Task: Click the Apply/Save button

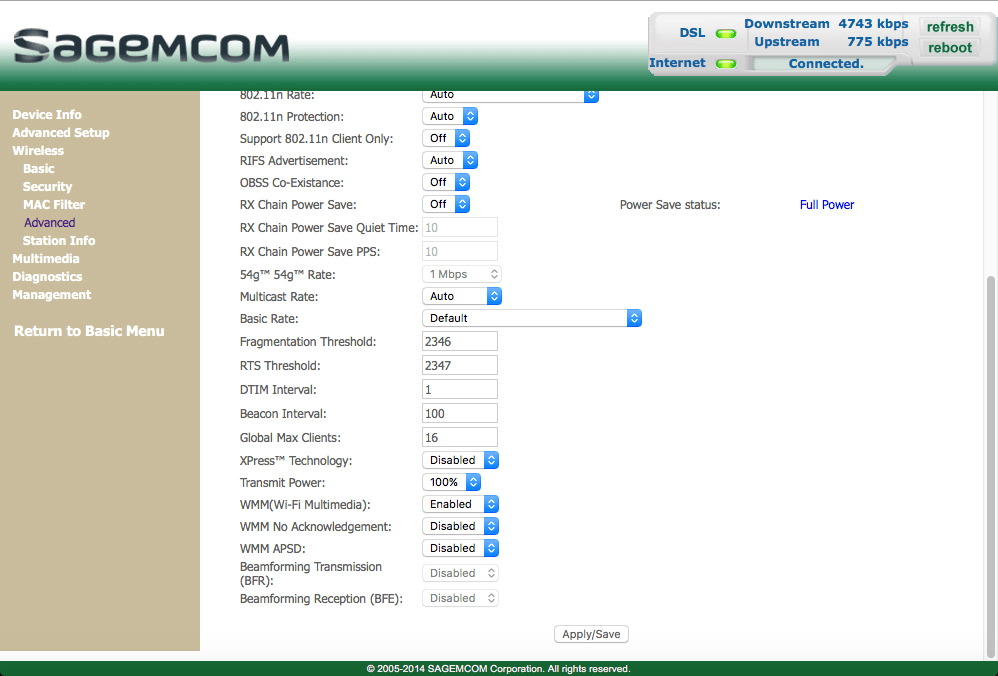Action: 590,633
